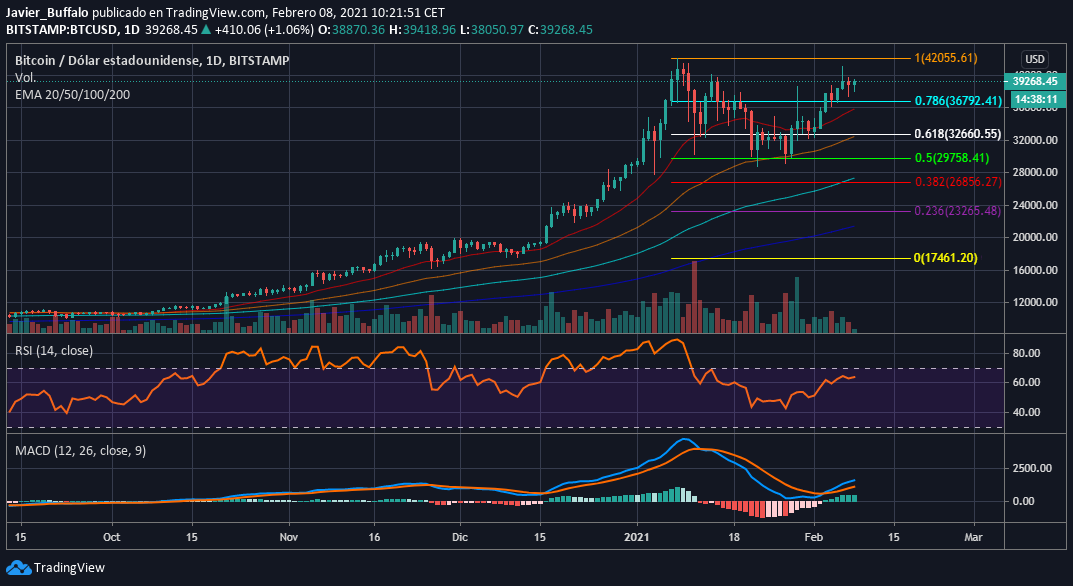Select the Fibonacci 0.618(32660.55) level label

click(x=958, y=134)
